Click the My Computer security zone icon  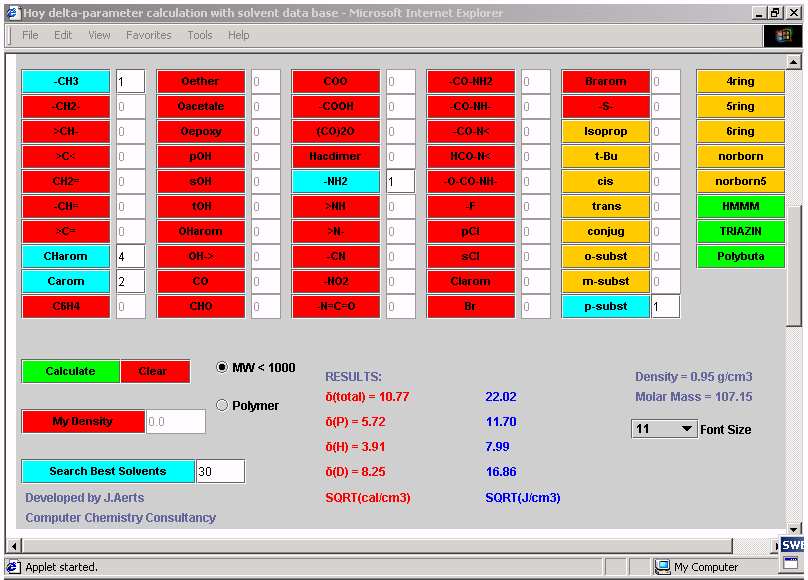tap(662, 567)
